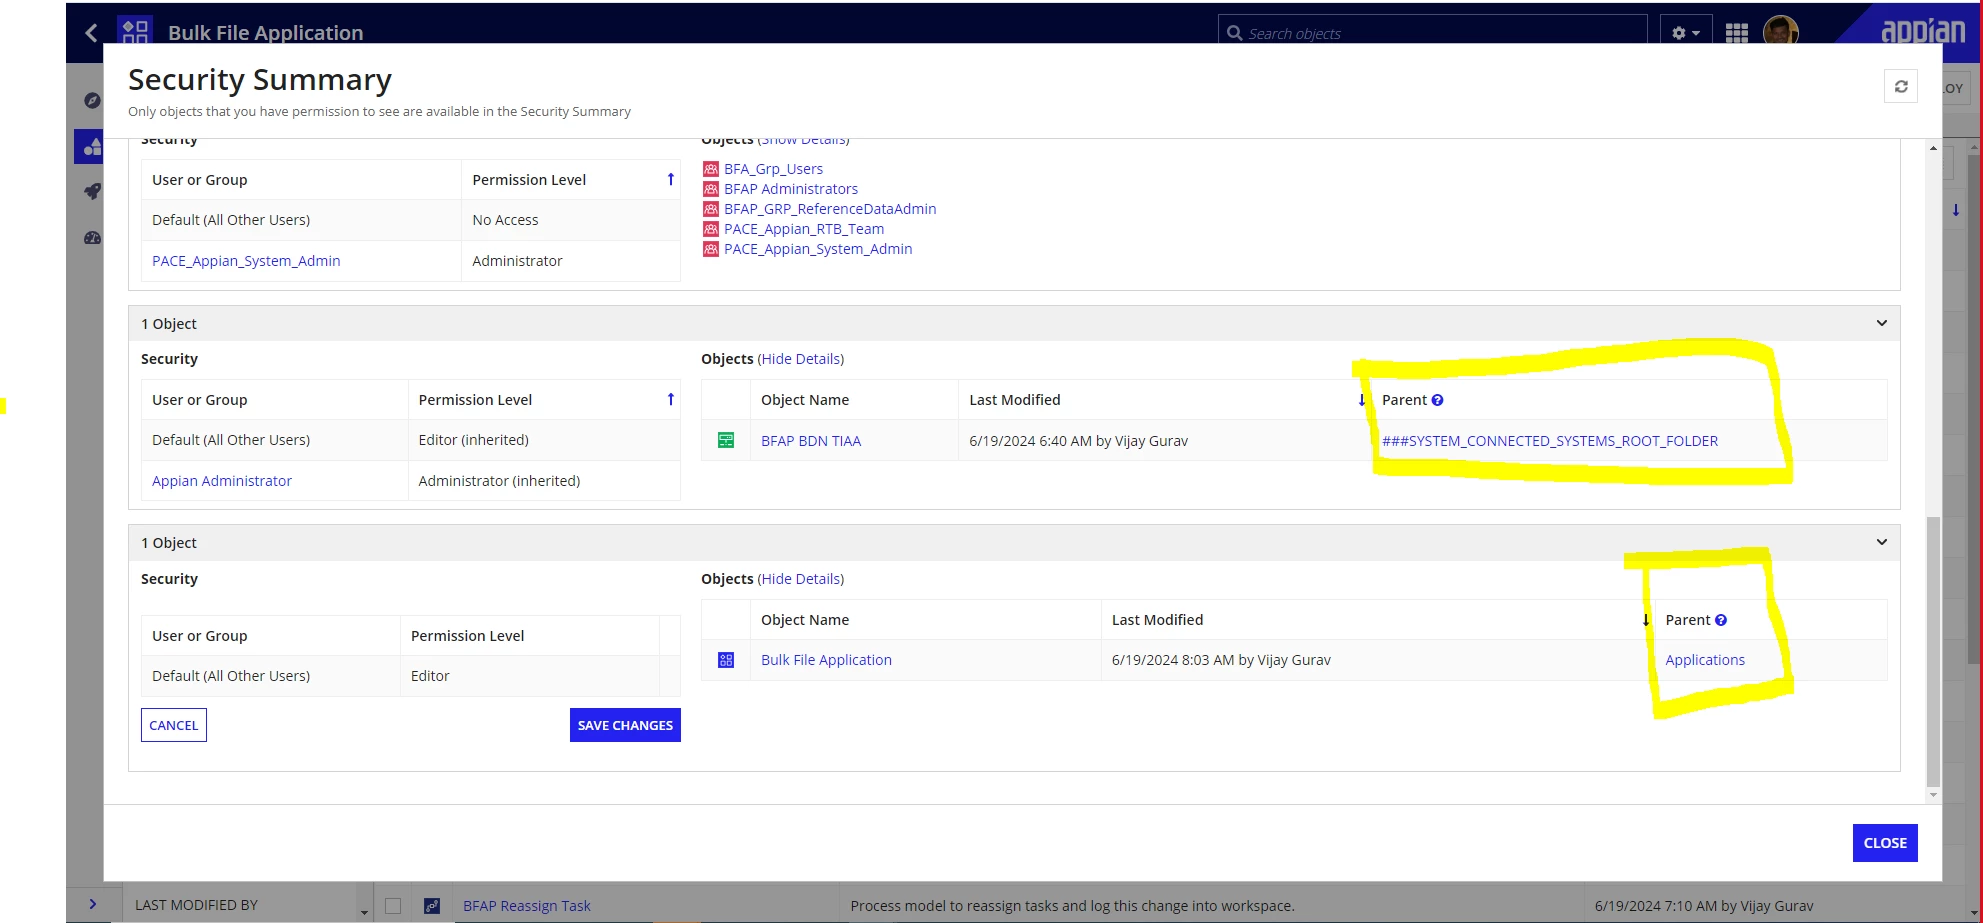Screen dimensions: 1983x923
Task: Open the BFAP BDN TIAA object
Action: coord(811,441)
